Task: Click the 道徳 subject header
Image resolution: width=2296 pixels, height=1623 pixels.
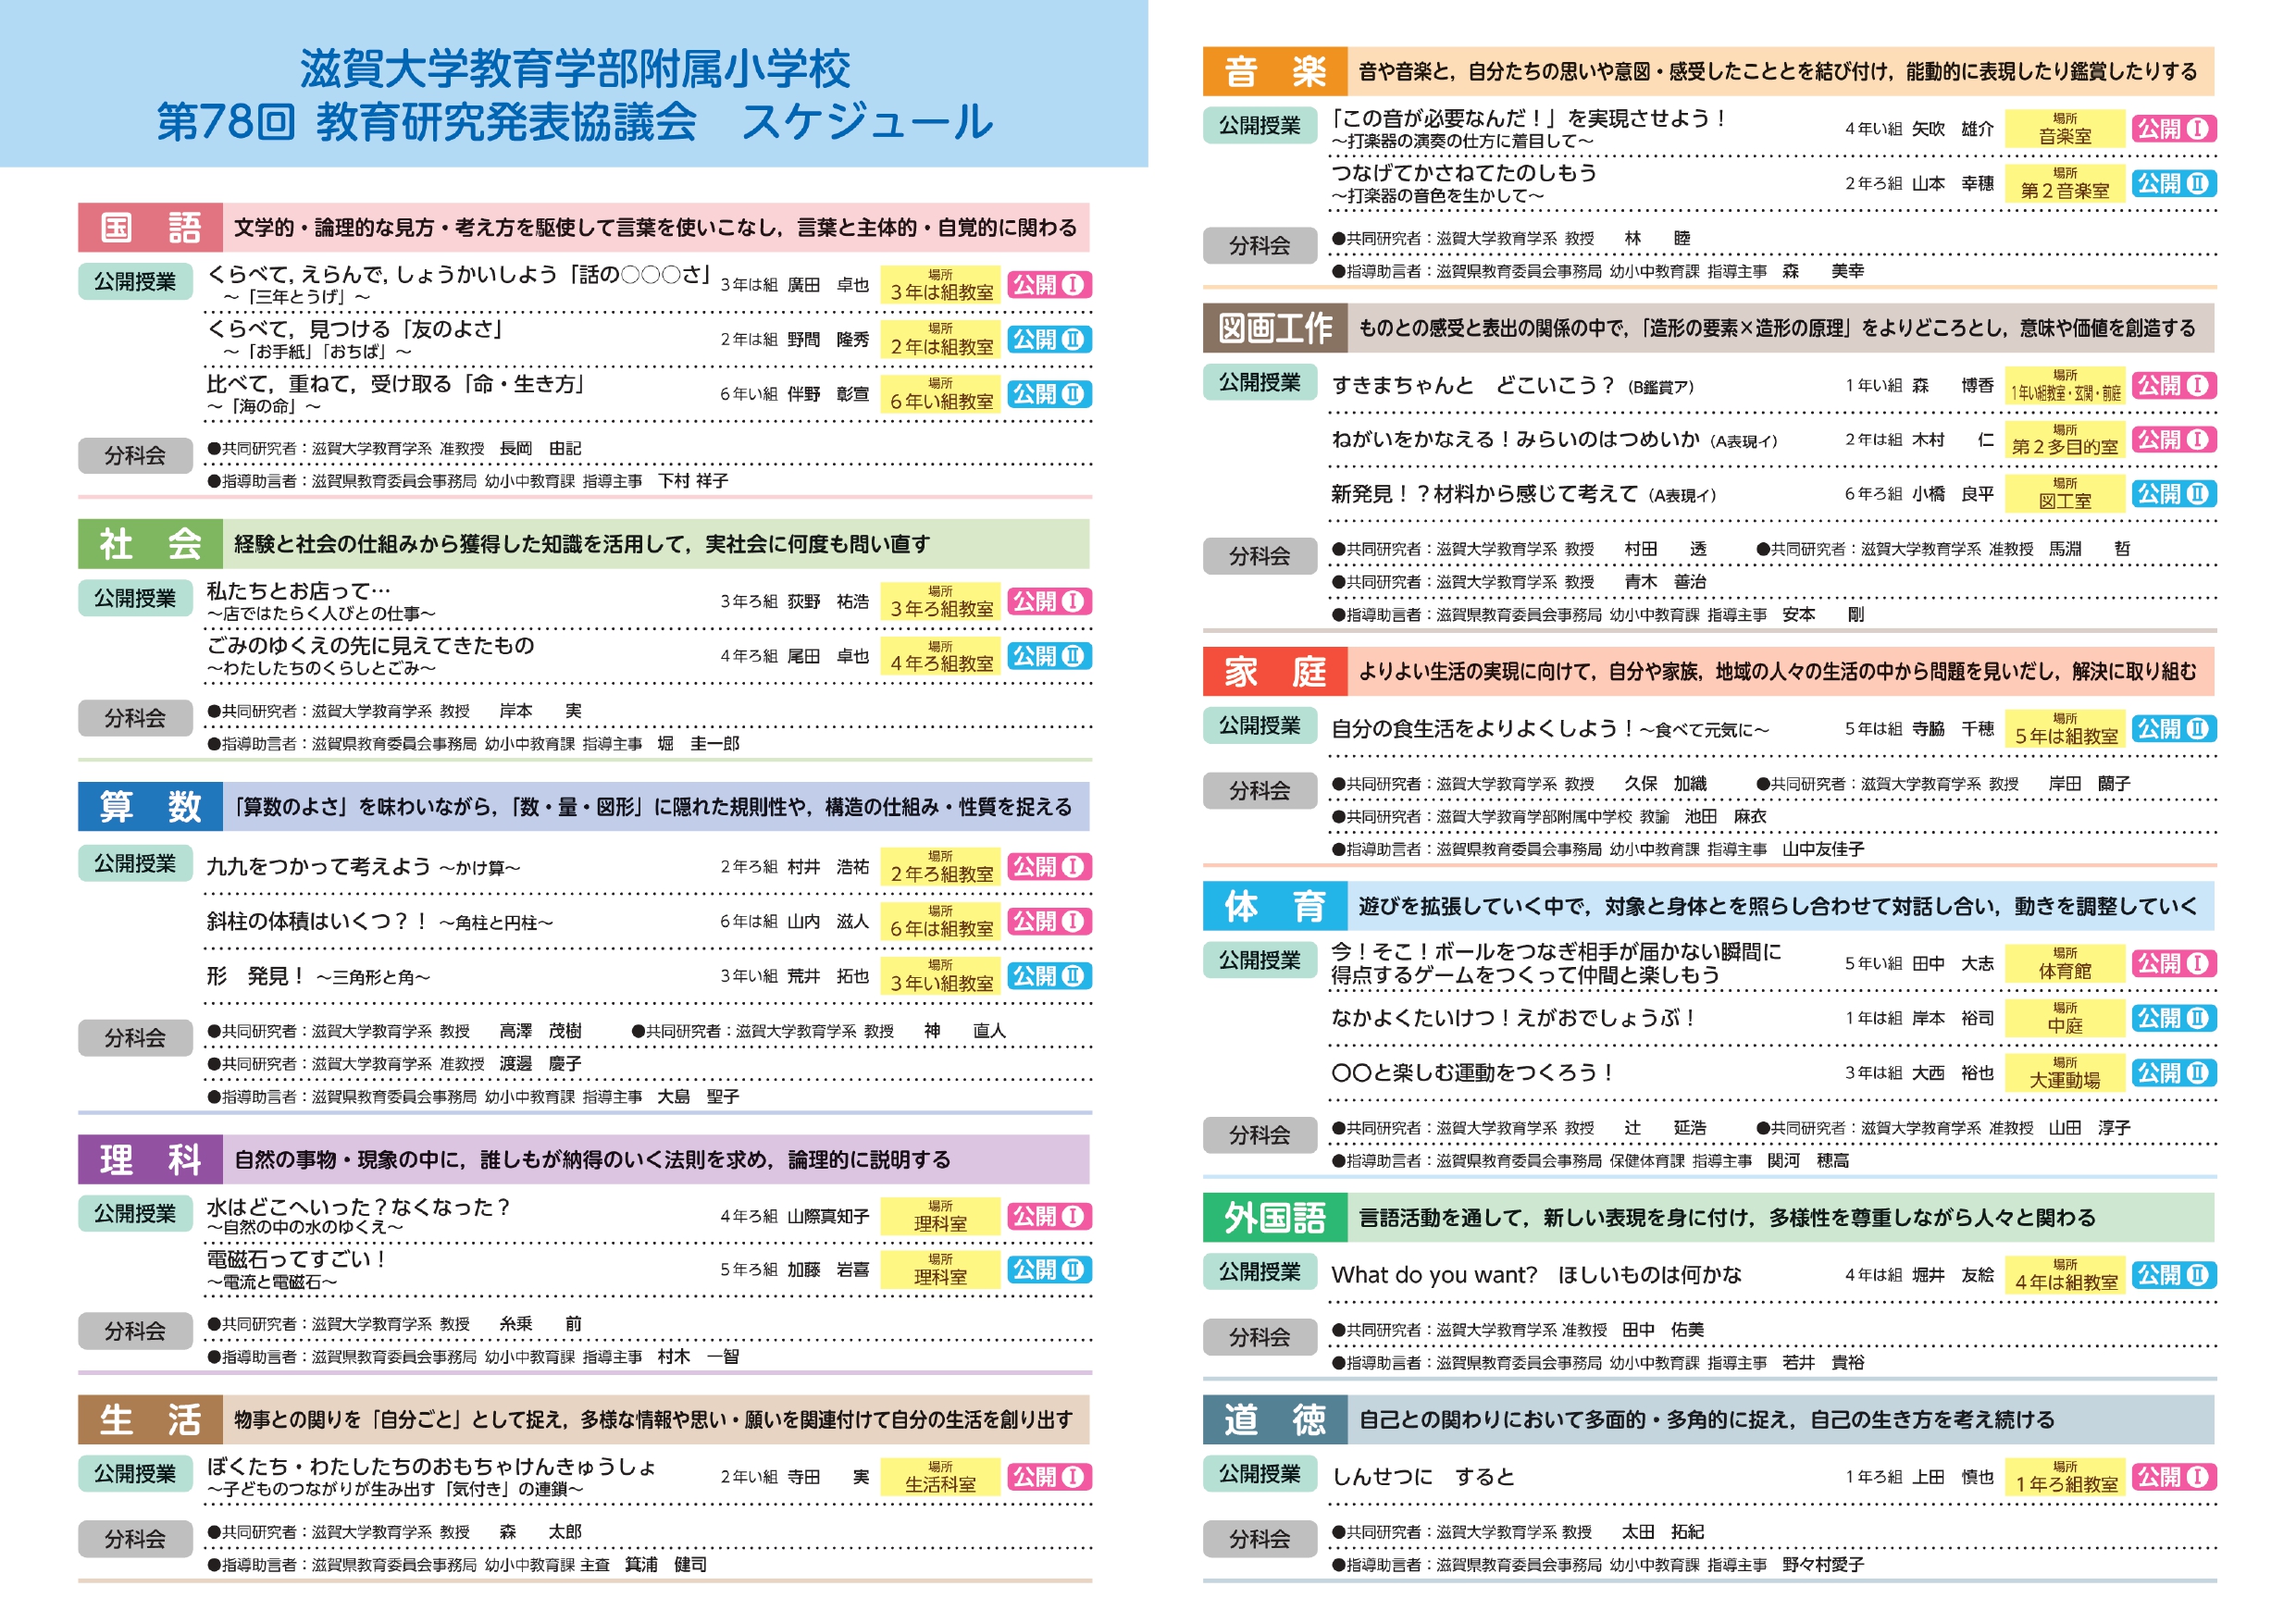Action: coord(1275,1421)
